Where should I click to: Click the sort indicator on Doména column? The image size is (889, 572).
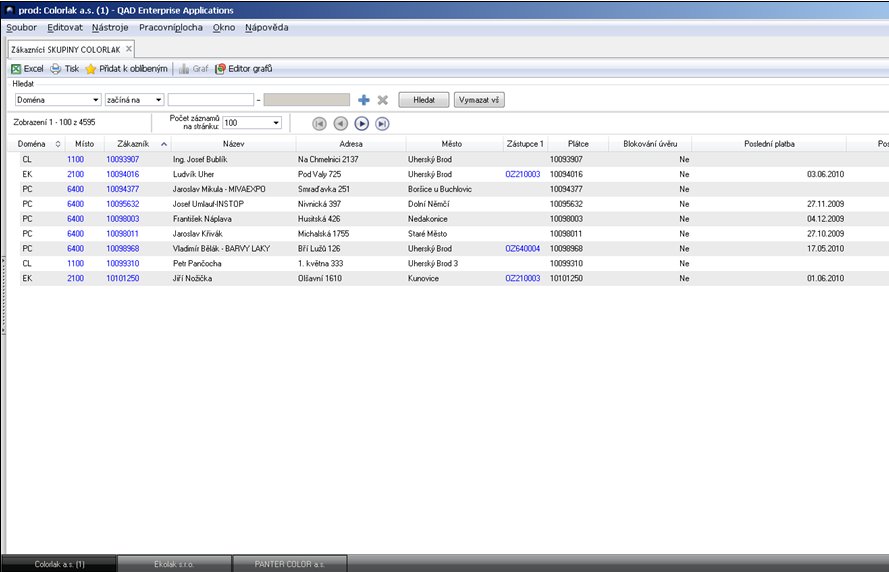(58, 144)
